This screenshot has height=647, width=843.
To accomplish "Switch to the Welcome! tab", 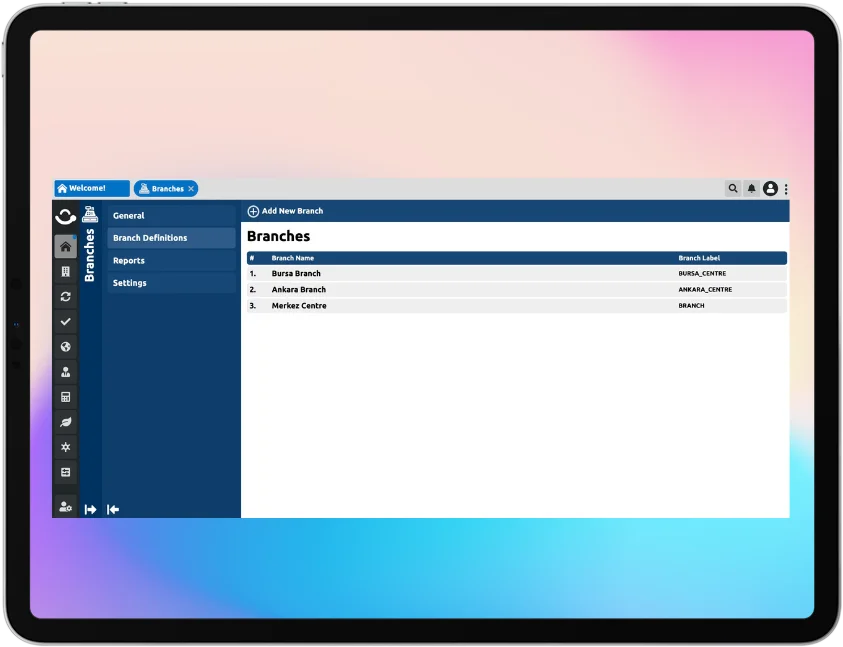I will (91, 188).
